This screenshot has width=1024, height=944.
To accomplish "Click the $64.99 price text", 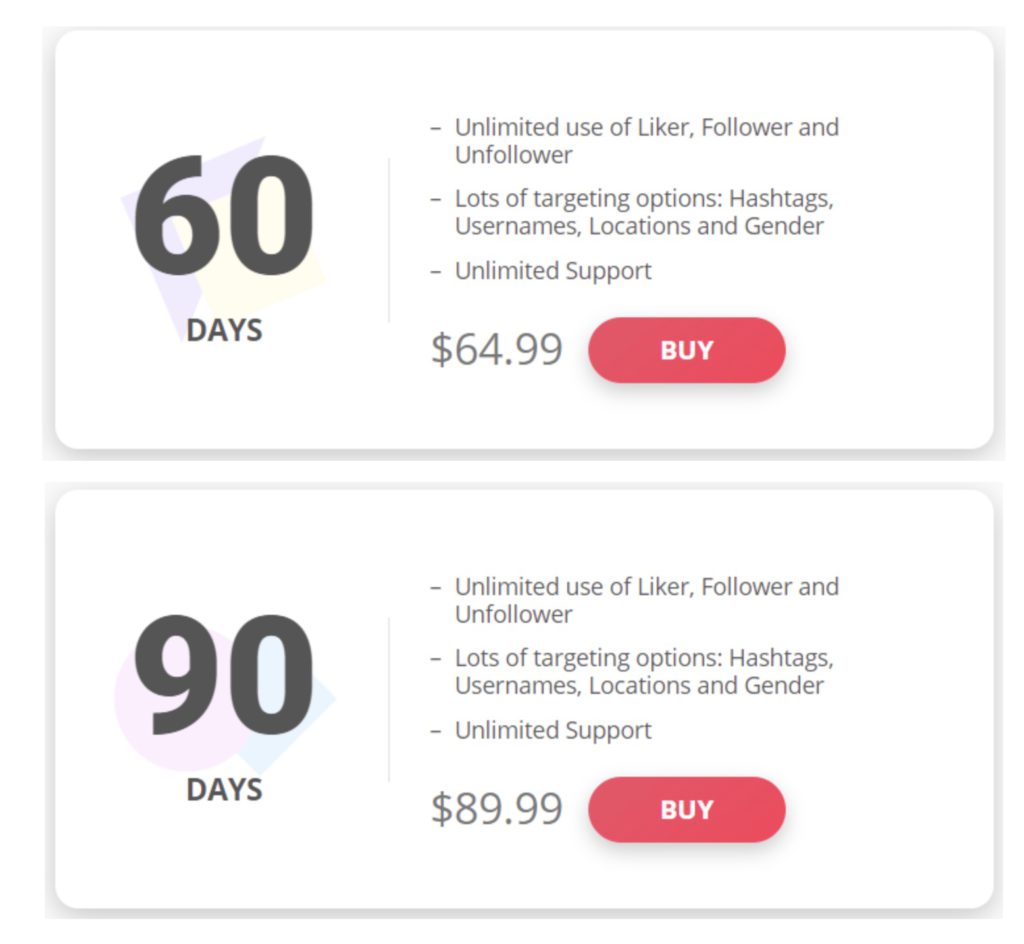I will click(x=496, y=349).
